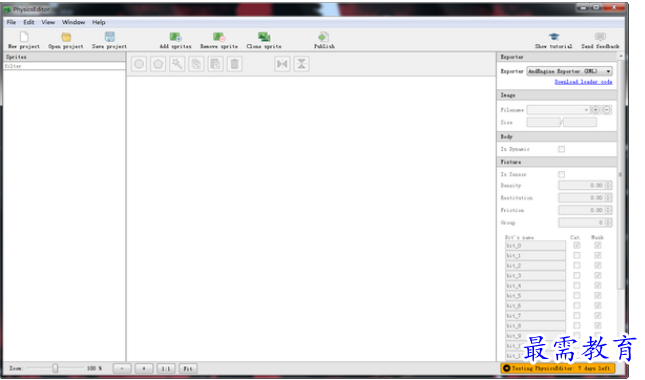Image resolution: width=645 pixels, height=380 pixels.
Task: Send feedback to developers
Action: (x=600, y=40)
